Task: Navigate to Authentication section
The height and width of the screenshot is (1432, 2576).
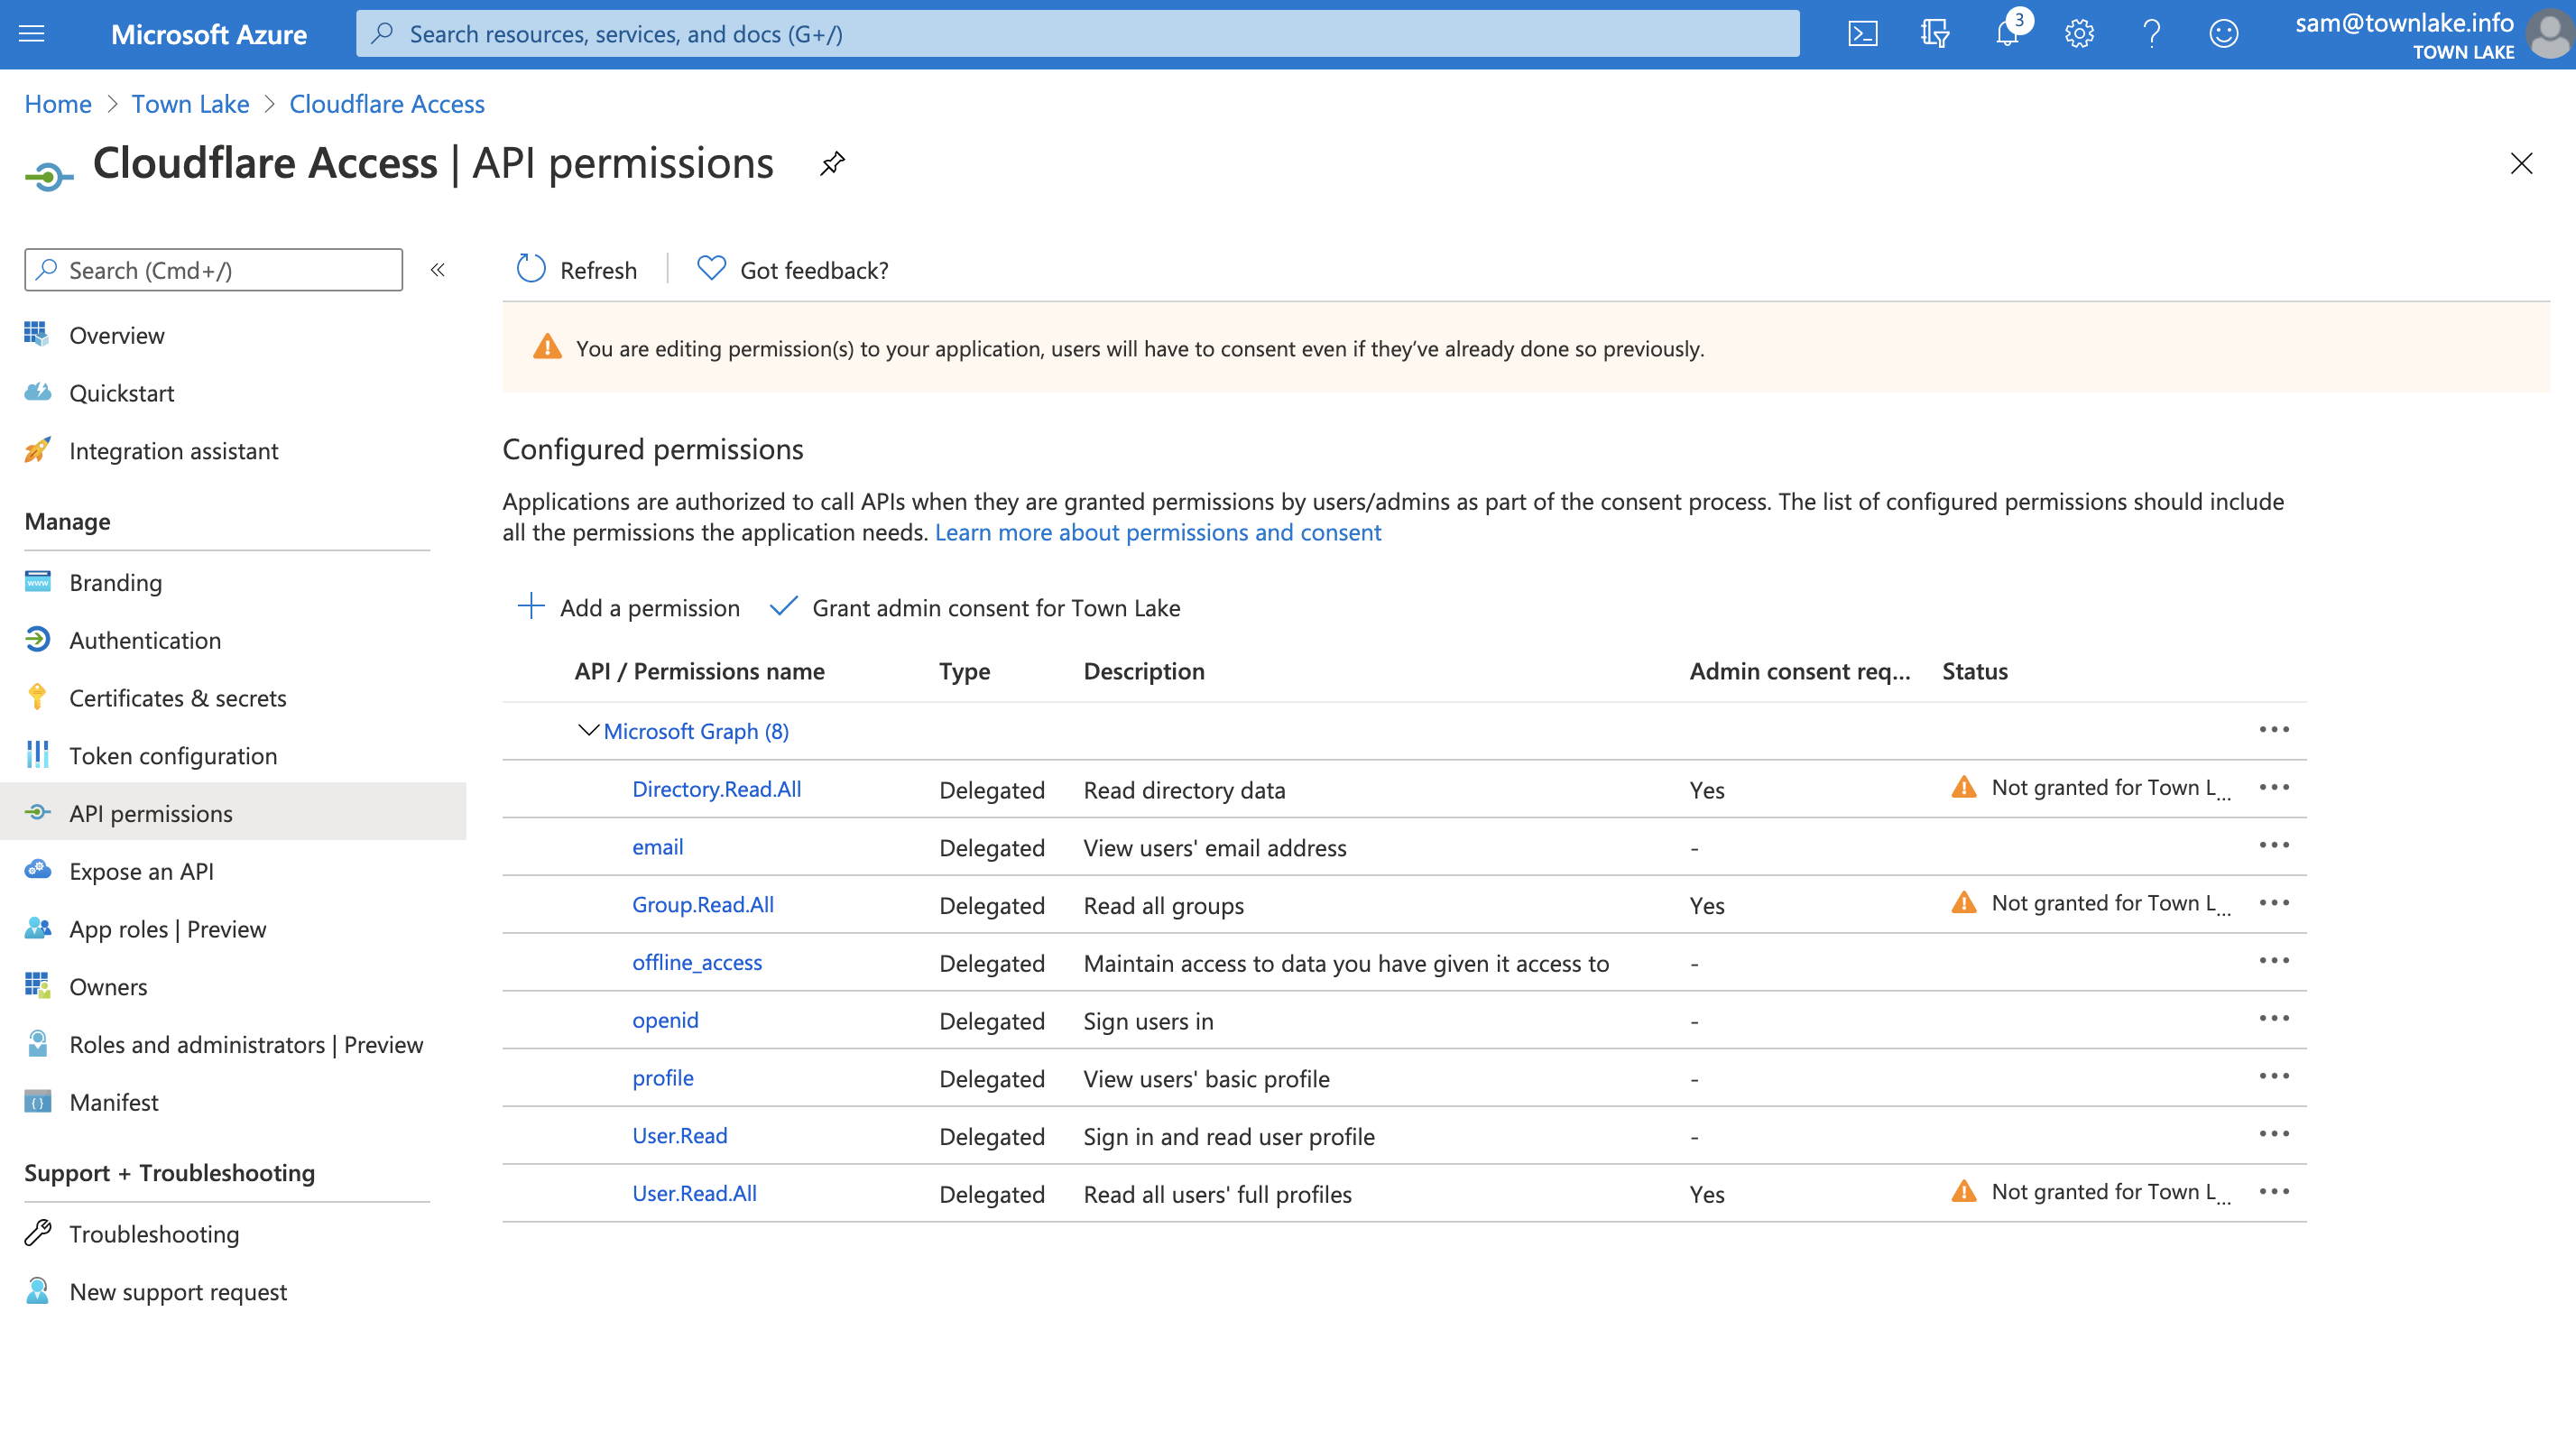Action: coord(144,639)
